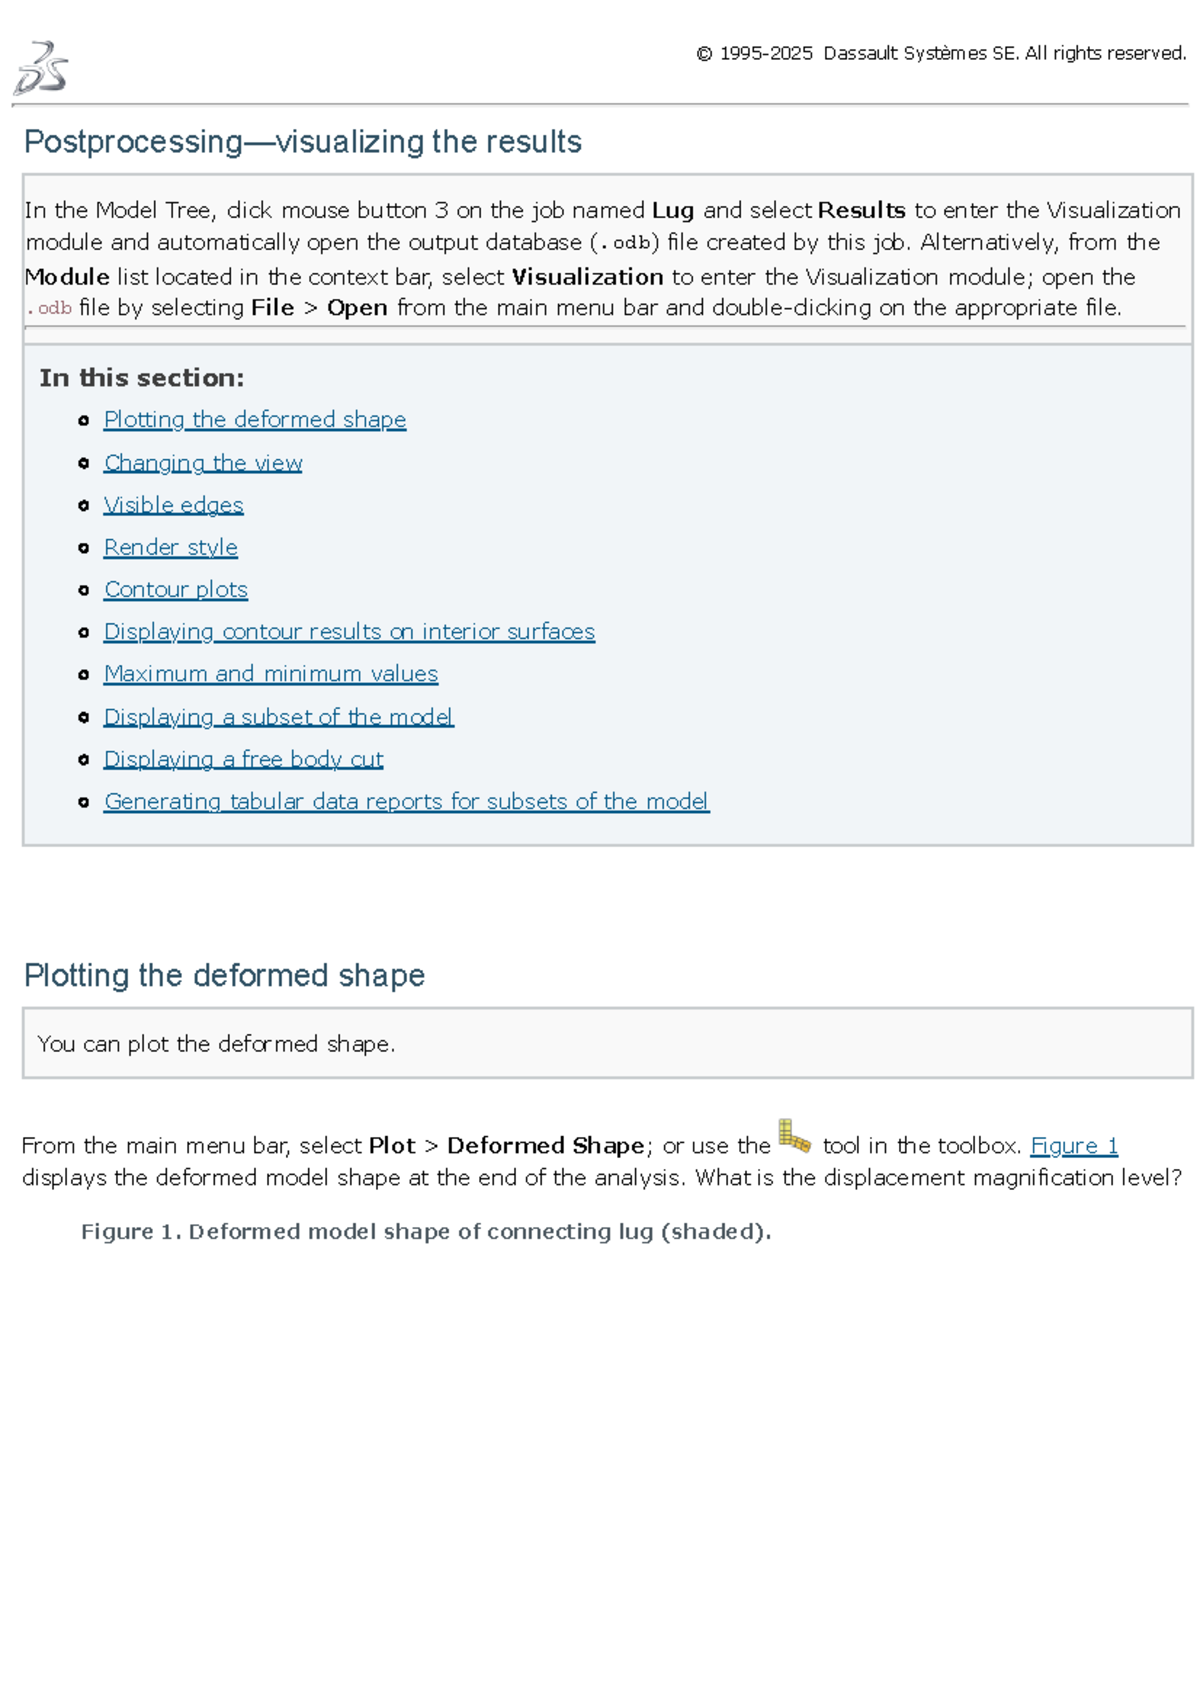This screenshot has height=1698, width=1200.
Task: Click the Figure 1 caption text
Action: (x=426, y=1232)
